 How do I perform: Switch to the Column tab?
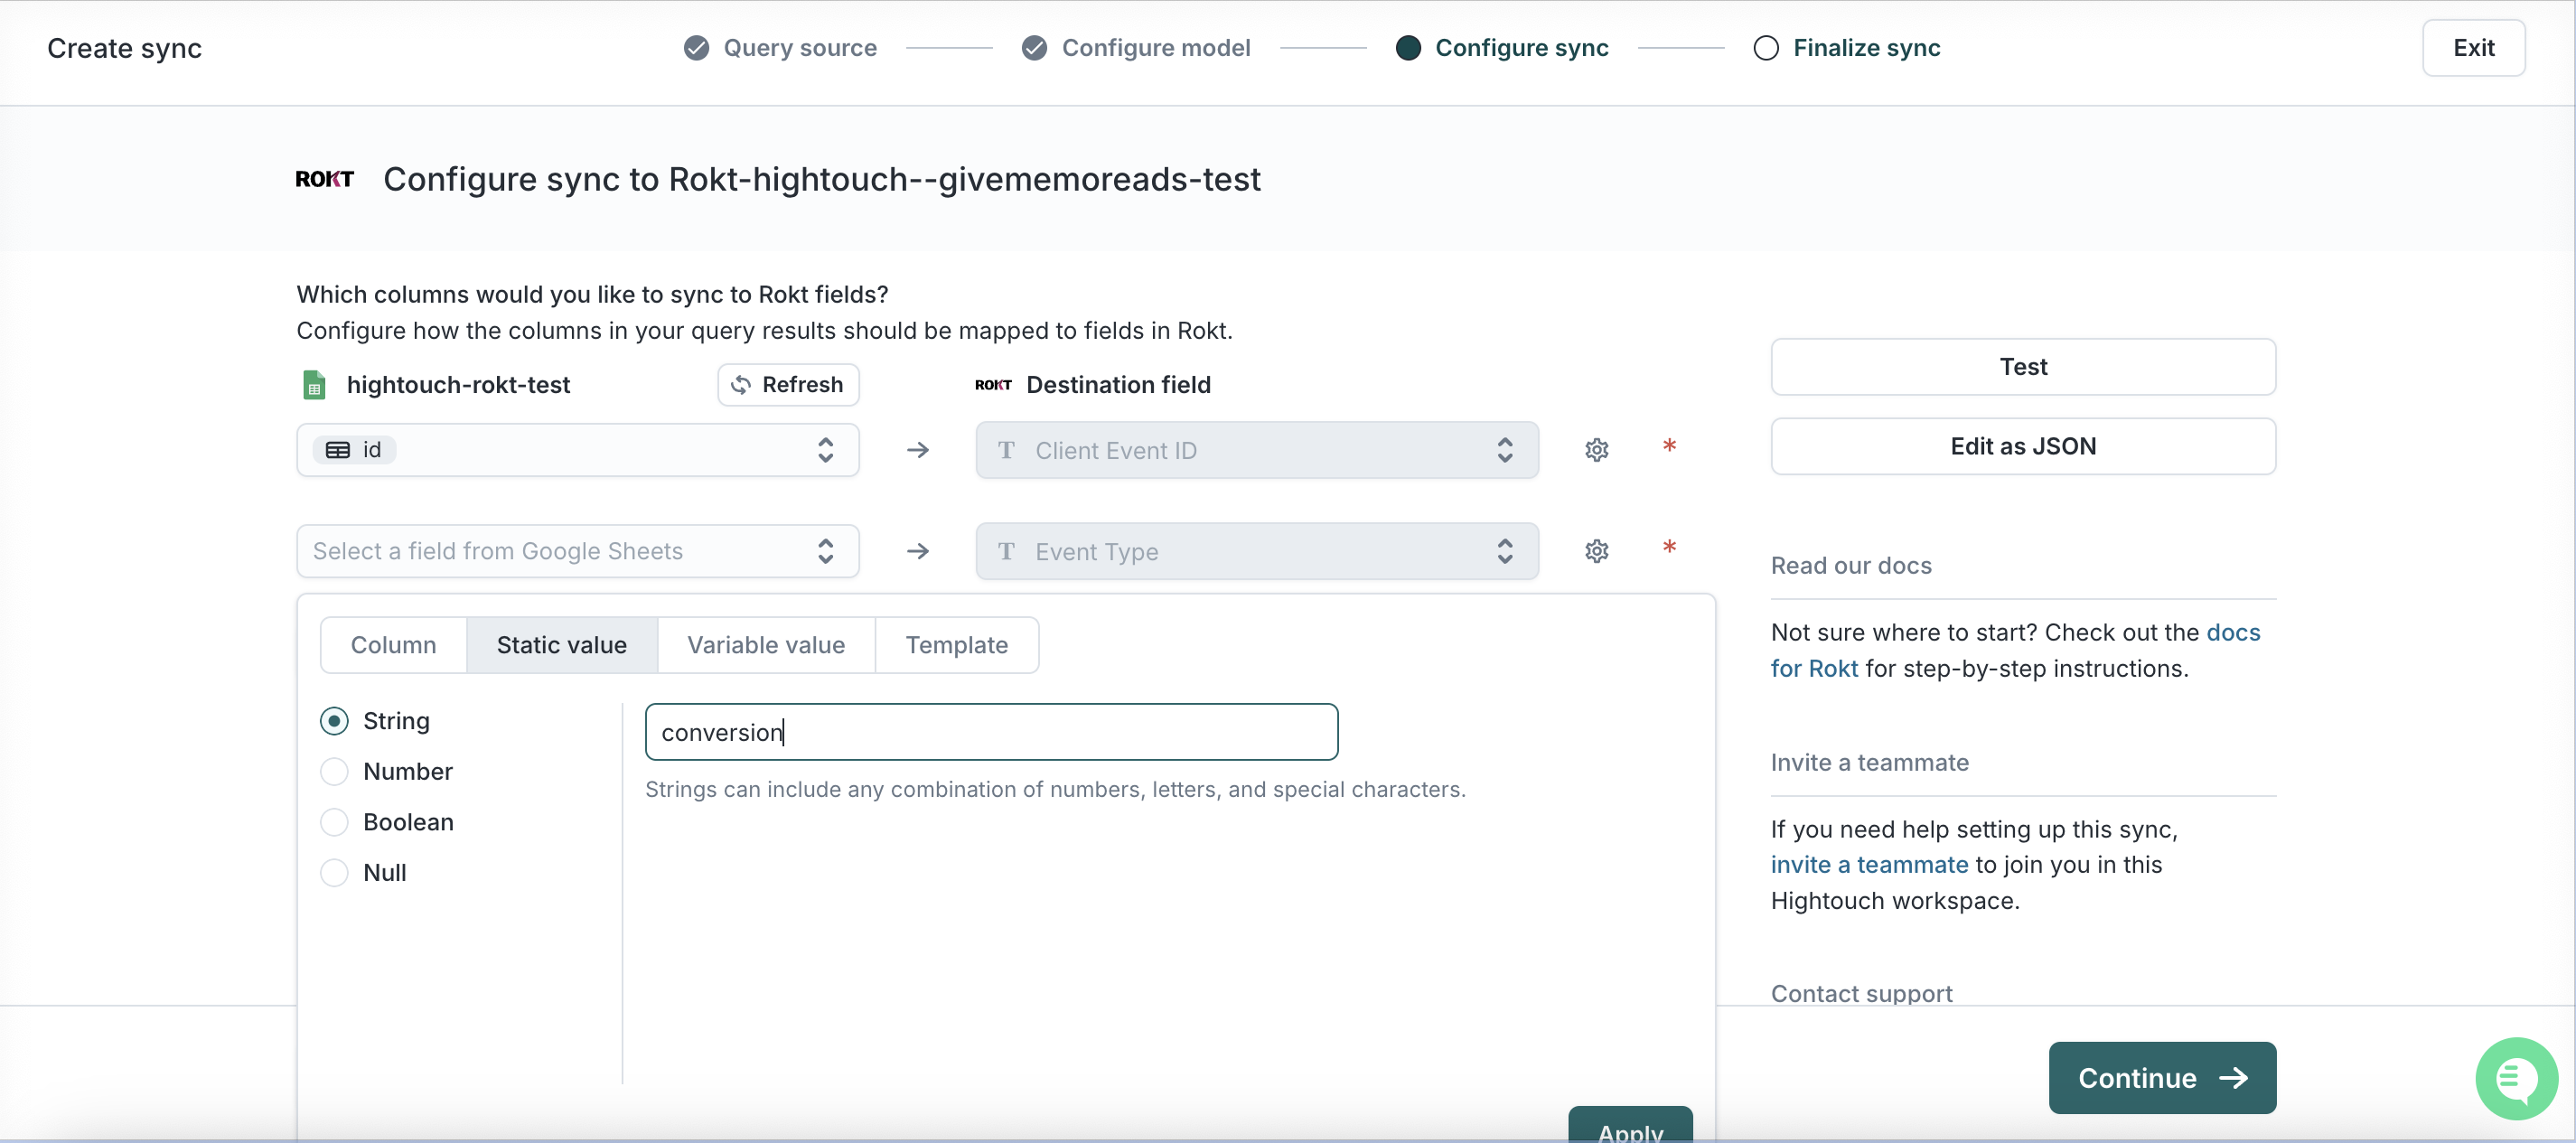point(394,645)
